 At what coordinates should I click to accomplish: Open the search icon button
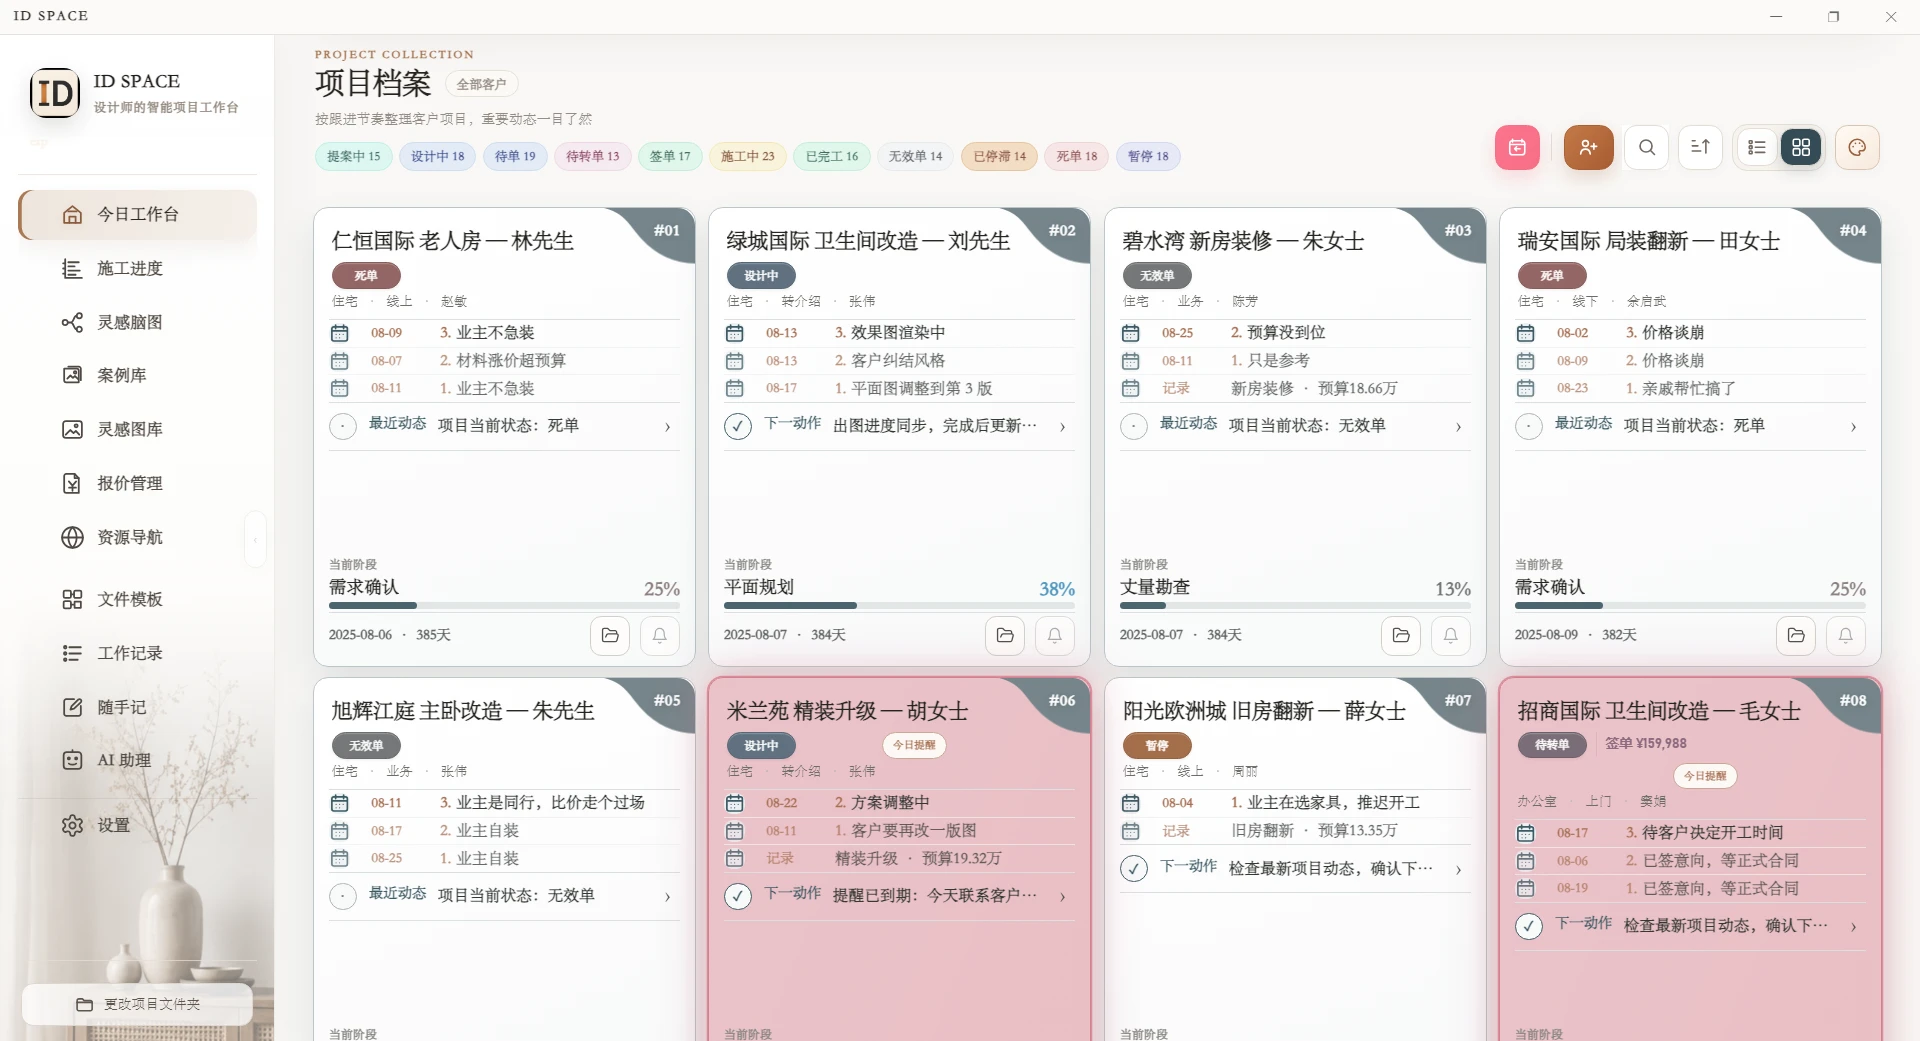1647,148
